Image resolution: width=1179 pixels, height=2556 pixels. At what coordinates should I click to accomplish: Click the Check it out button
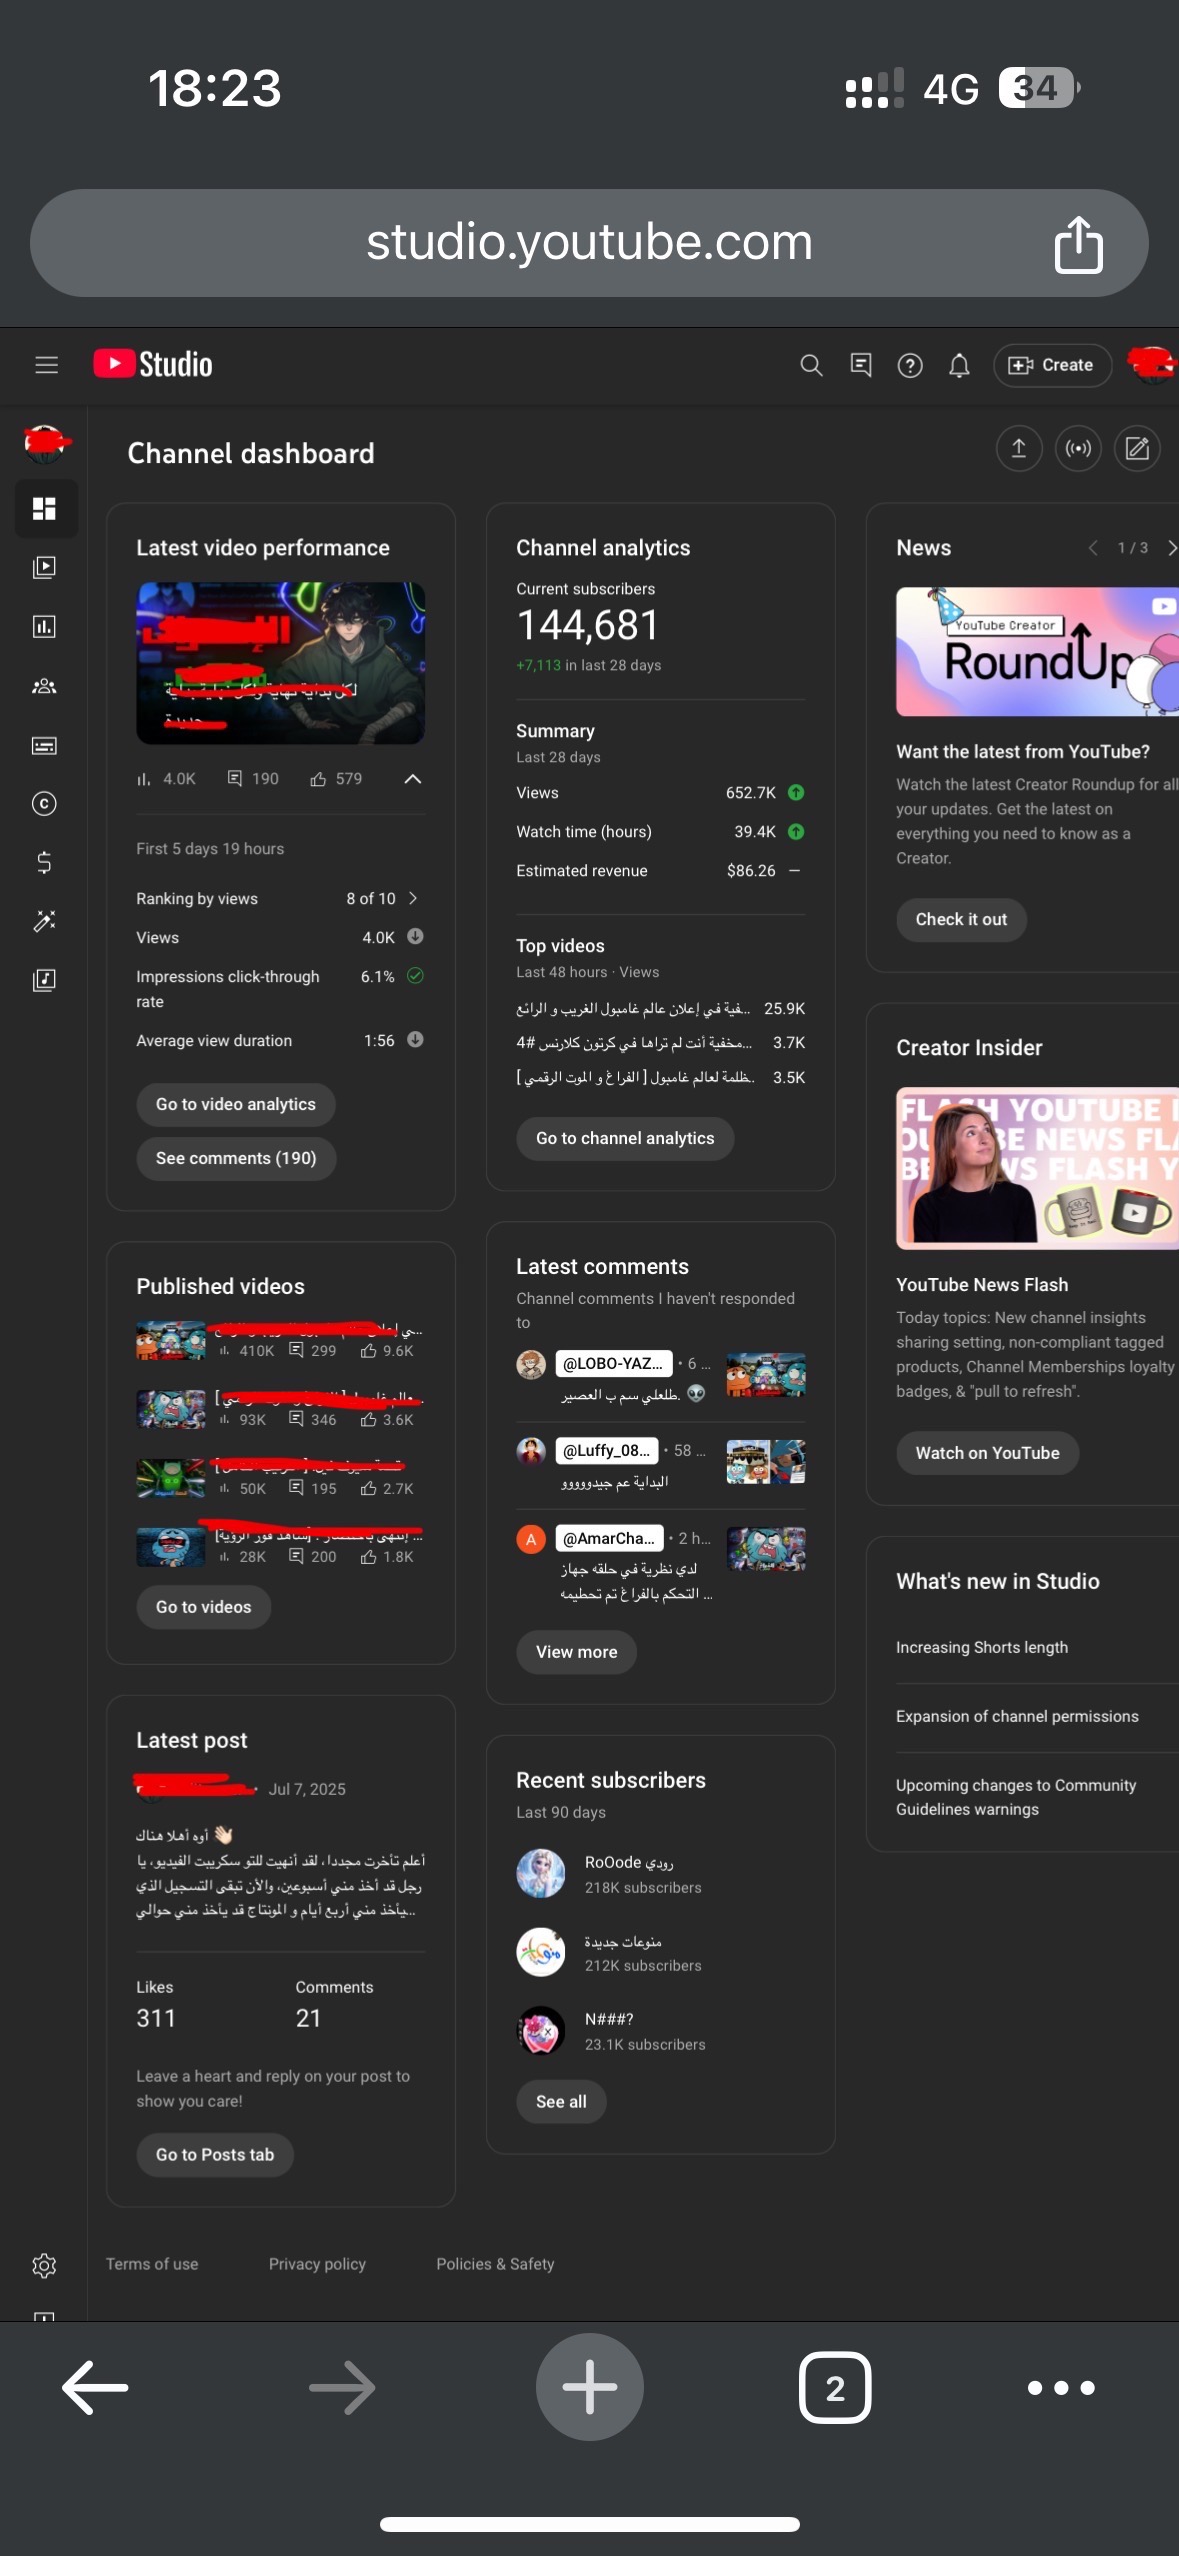click(x=961, y=919)
